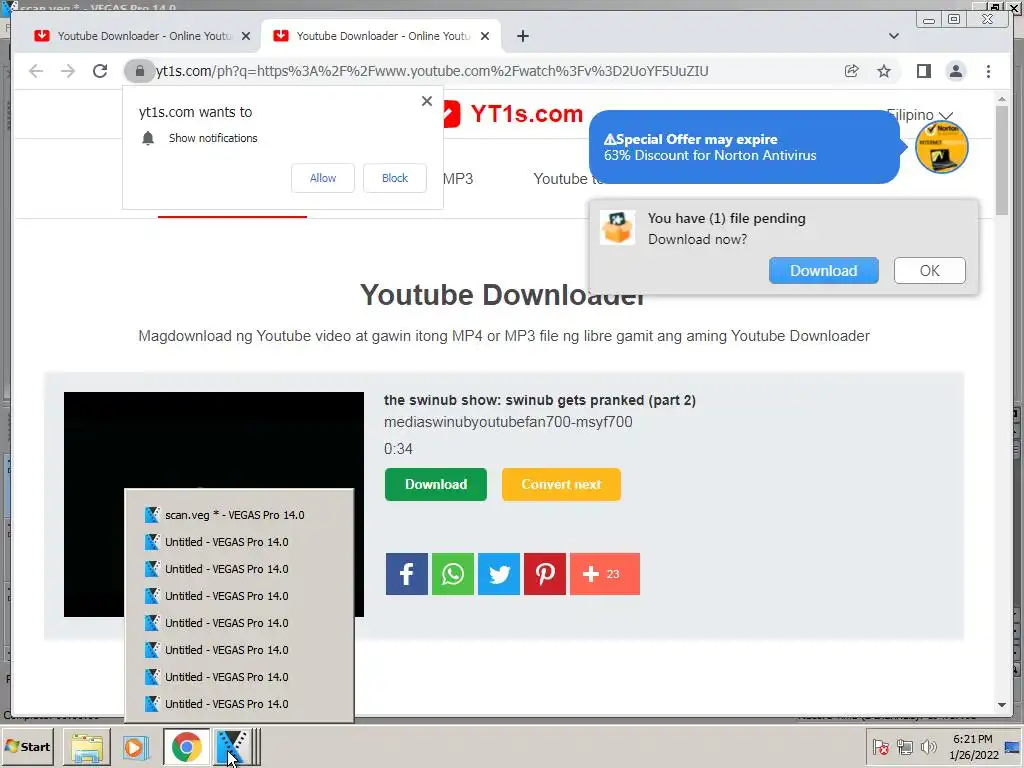Click the page scrollbar up arrow
This screenshot has width=1024, height=768.
[x=1002, y=99]
